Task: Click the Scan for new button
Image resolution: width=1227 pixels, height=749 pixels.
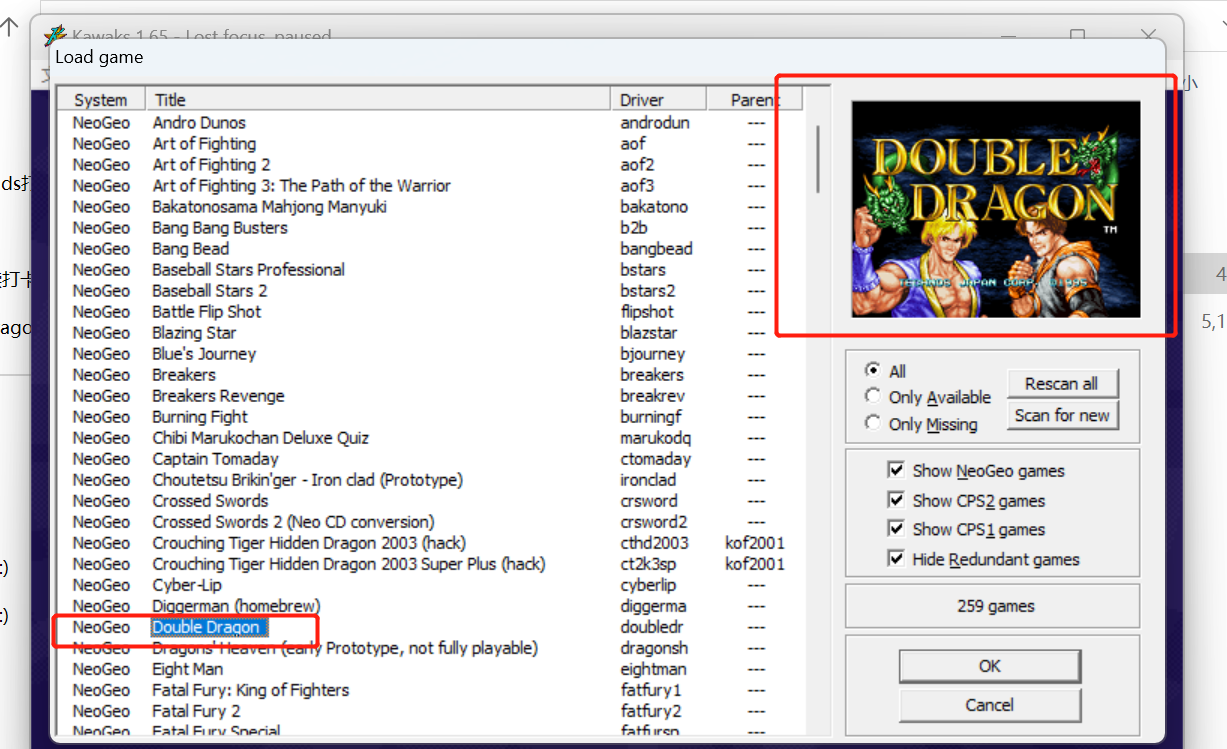Action: coord(1062,415)
